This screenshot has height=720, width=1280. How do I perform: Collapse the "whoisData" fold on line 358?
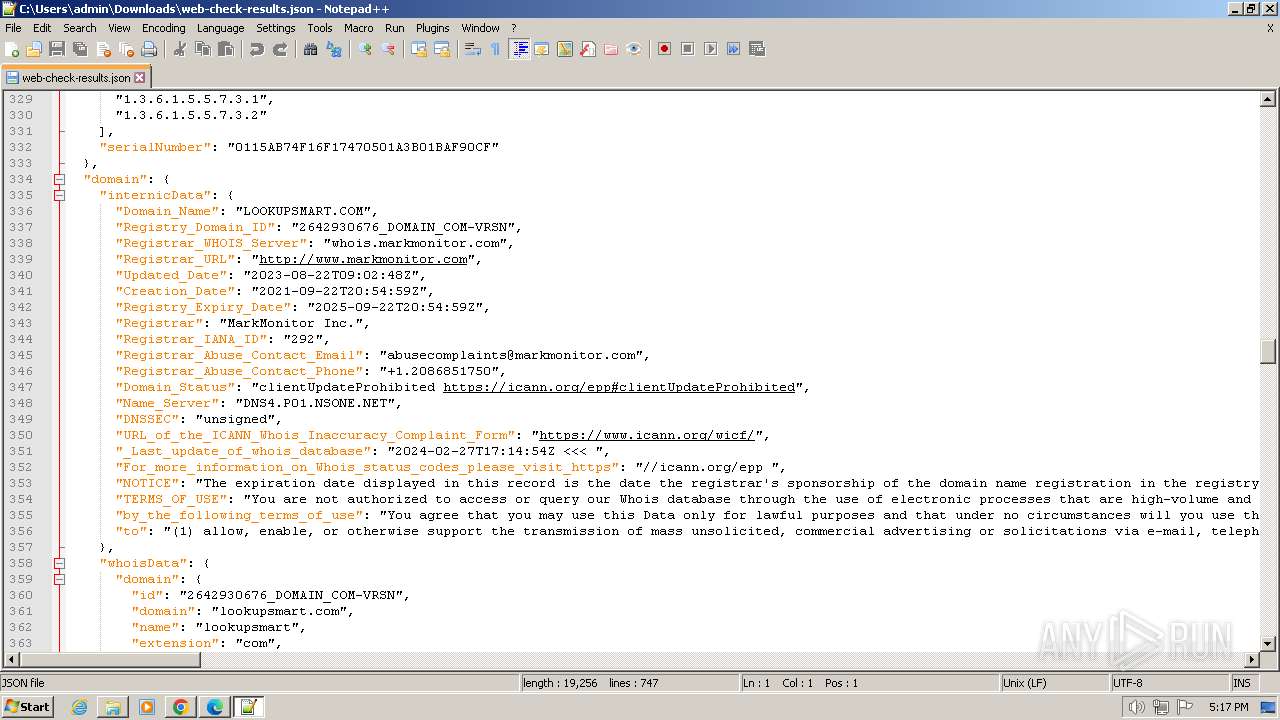pos(59,563)
